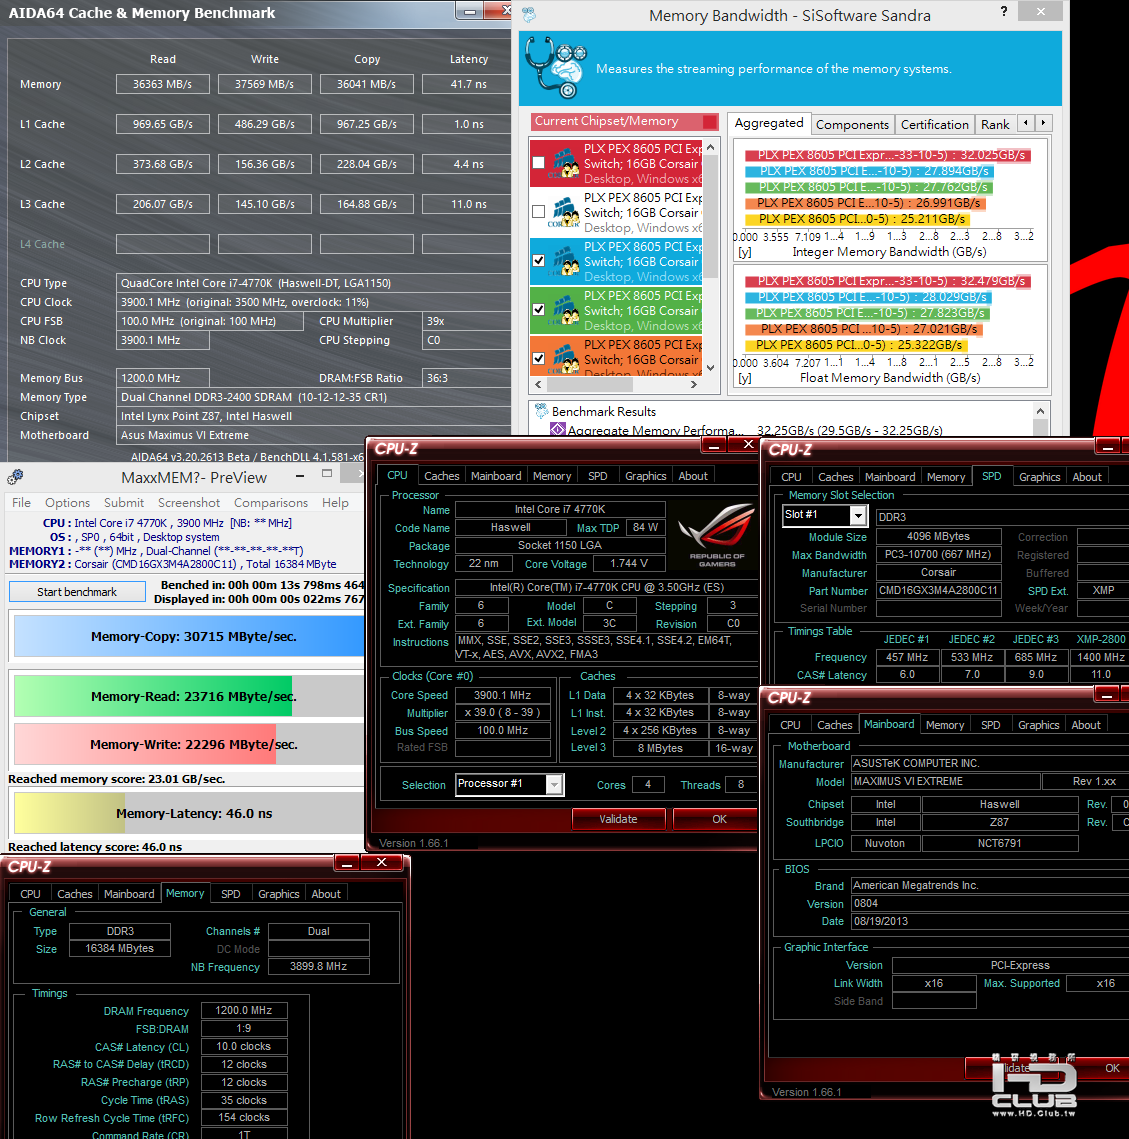Enable the checkbox in the red PLX PEX row
Image resolution: width=1129 pixels, height=1139 pixels.
tap(538, 163)
